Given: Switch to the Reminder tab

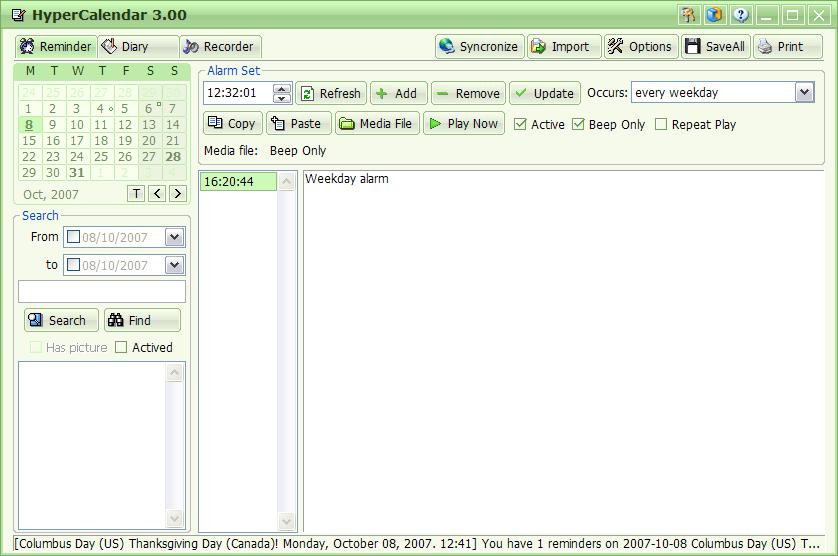Looking at the screenshot, I should tap(56, 47).
